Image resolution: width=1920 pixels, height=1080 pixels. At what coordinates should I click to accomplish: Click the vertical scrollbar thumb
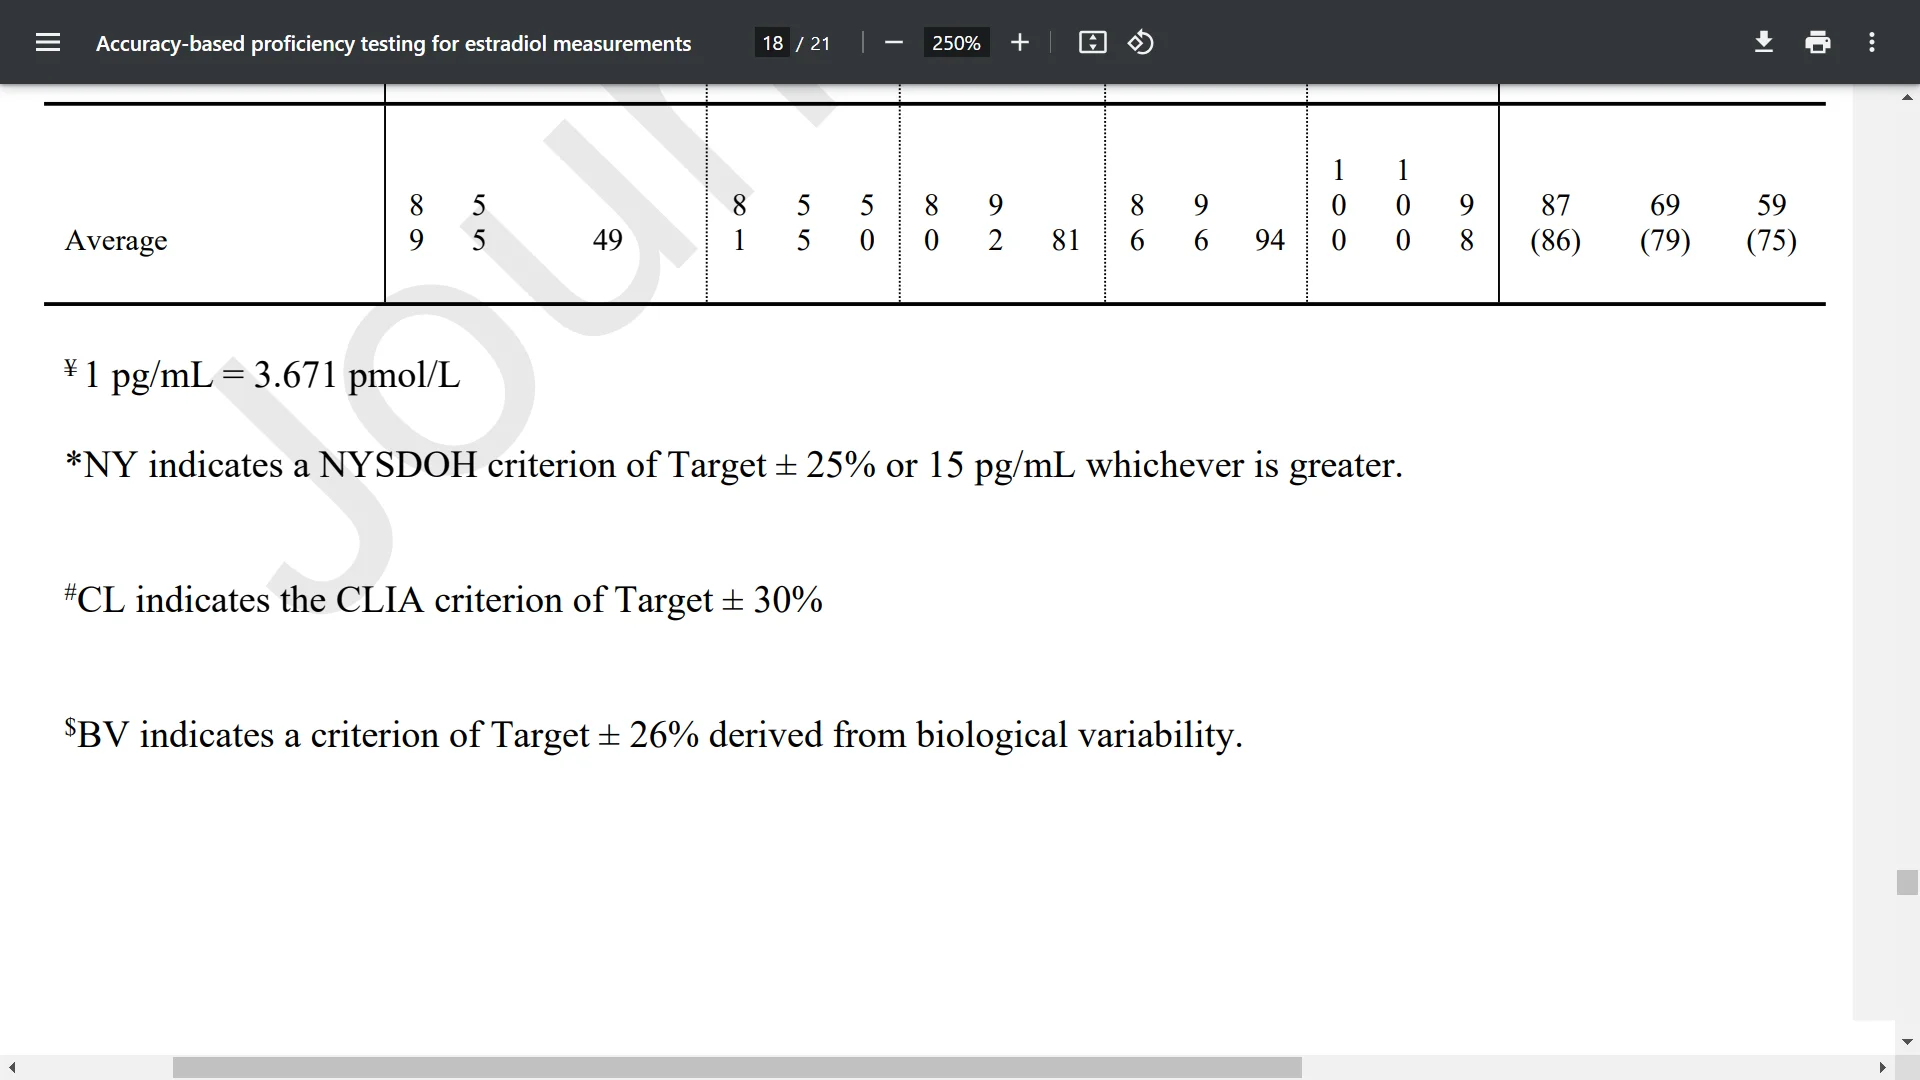tap(1907, 883)
